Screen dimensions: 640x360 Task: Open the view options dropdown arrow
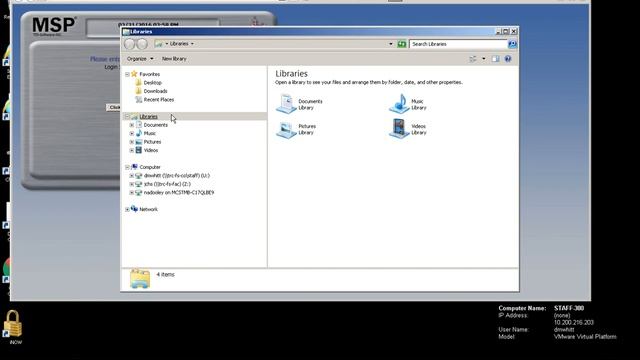[x=484, y=59]
